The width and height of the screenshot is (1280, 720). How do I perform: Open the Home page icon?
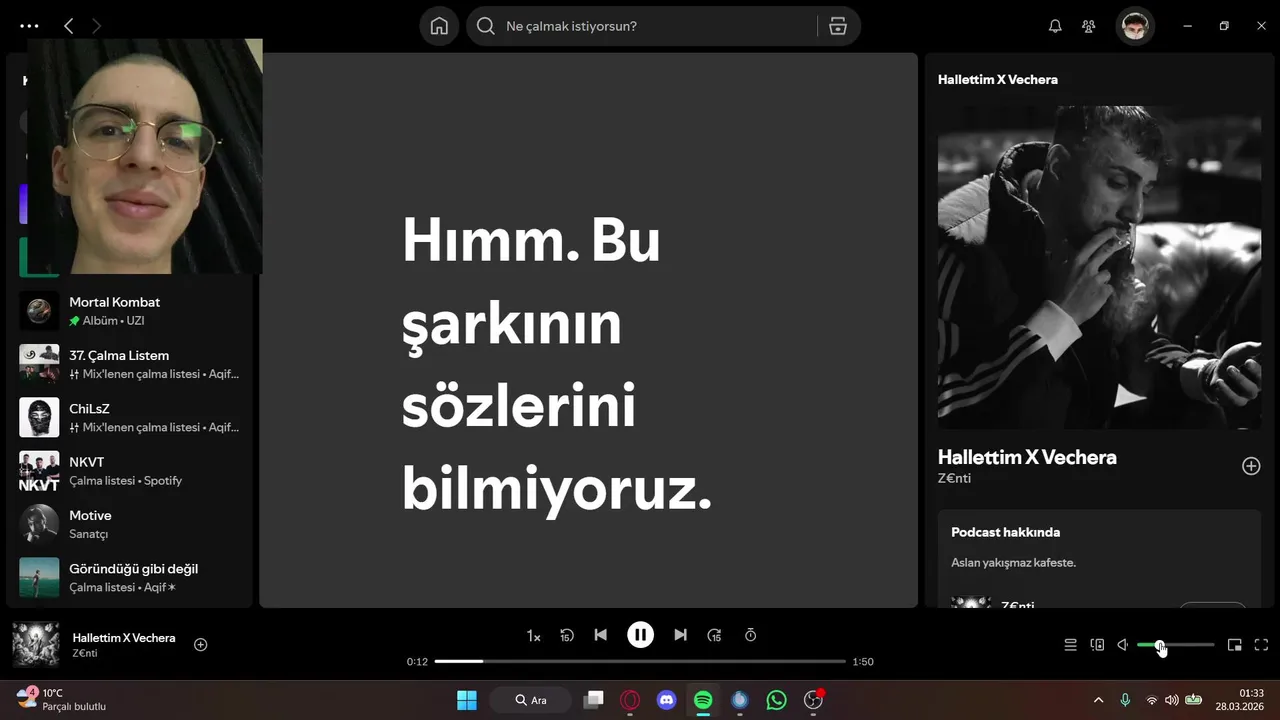coord(439,26)
